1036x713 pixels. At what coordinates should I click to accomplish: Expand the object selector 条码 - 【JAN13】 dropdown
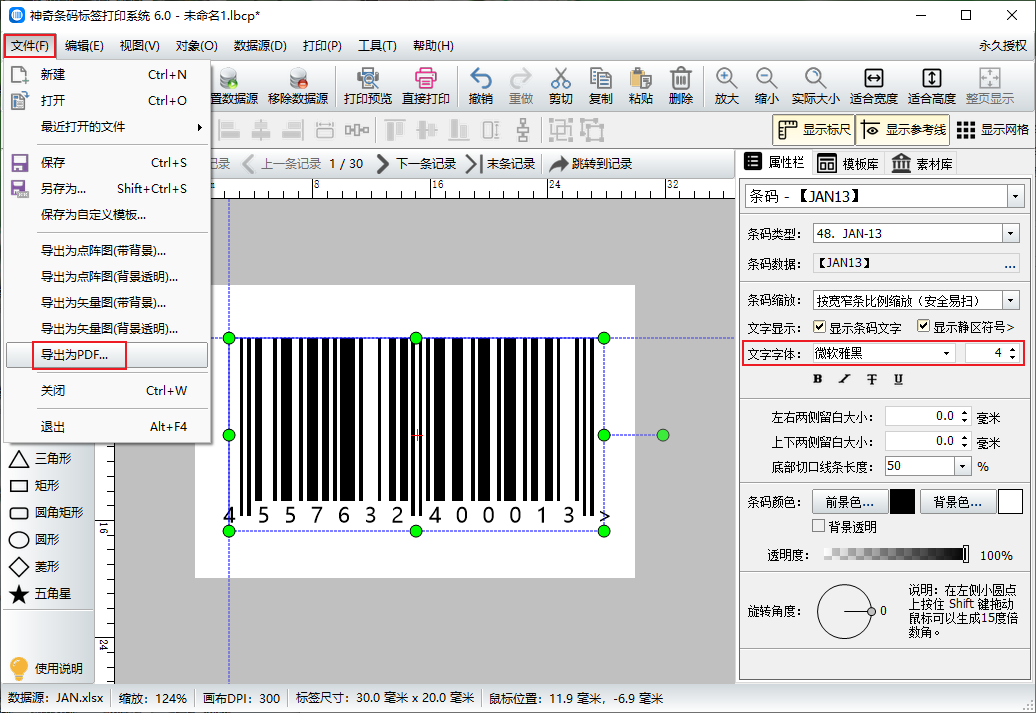(1015, 196)
